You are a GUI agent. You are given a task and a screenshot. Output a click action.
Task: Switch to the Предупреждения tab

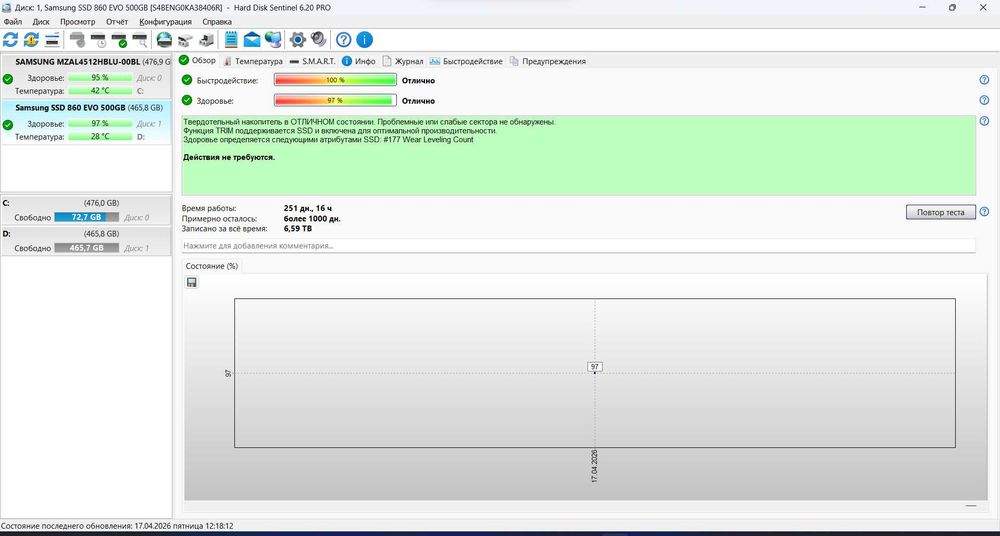click(x=547, y=61)
